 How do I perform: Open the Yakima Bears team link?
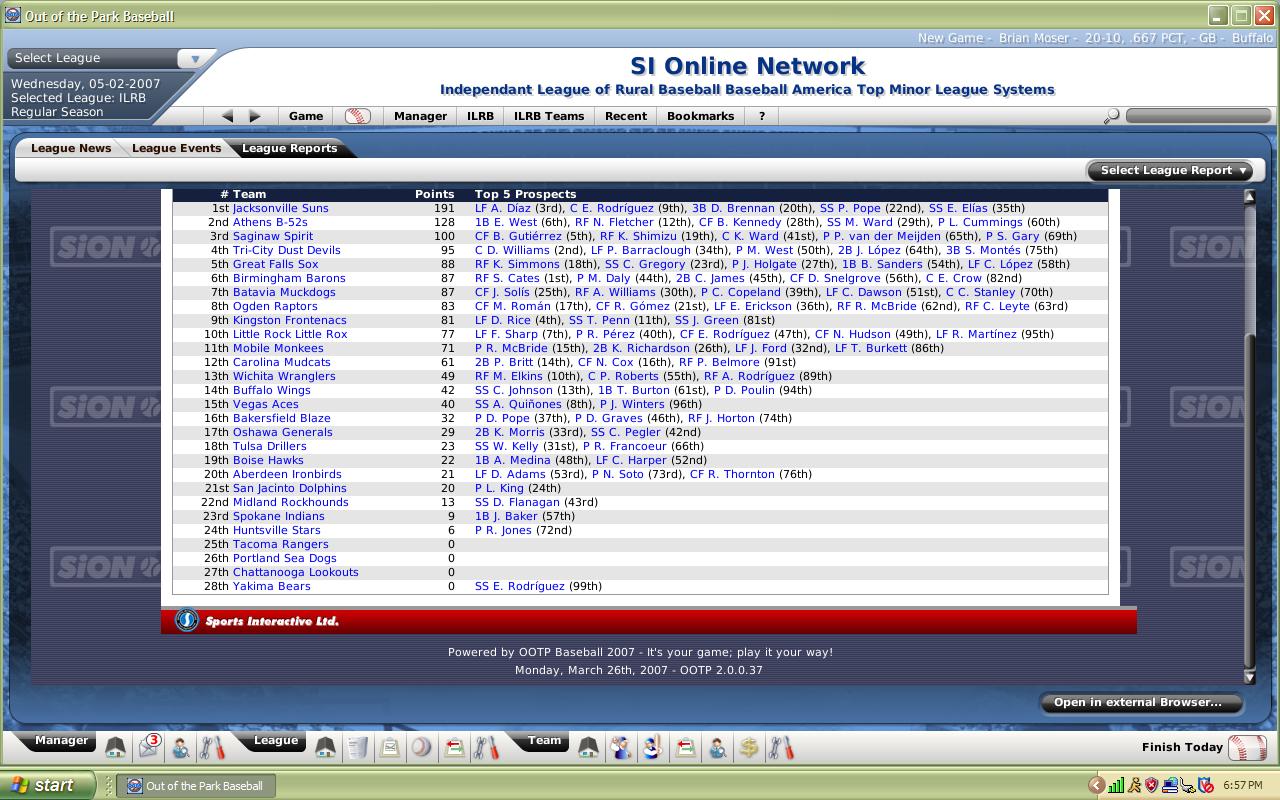tap(271, 586)
